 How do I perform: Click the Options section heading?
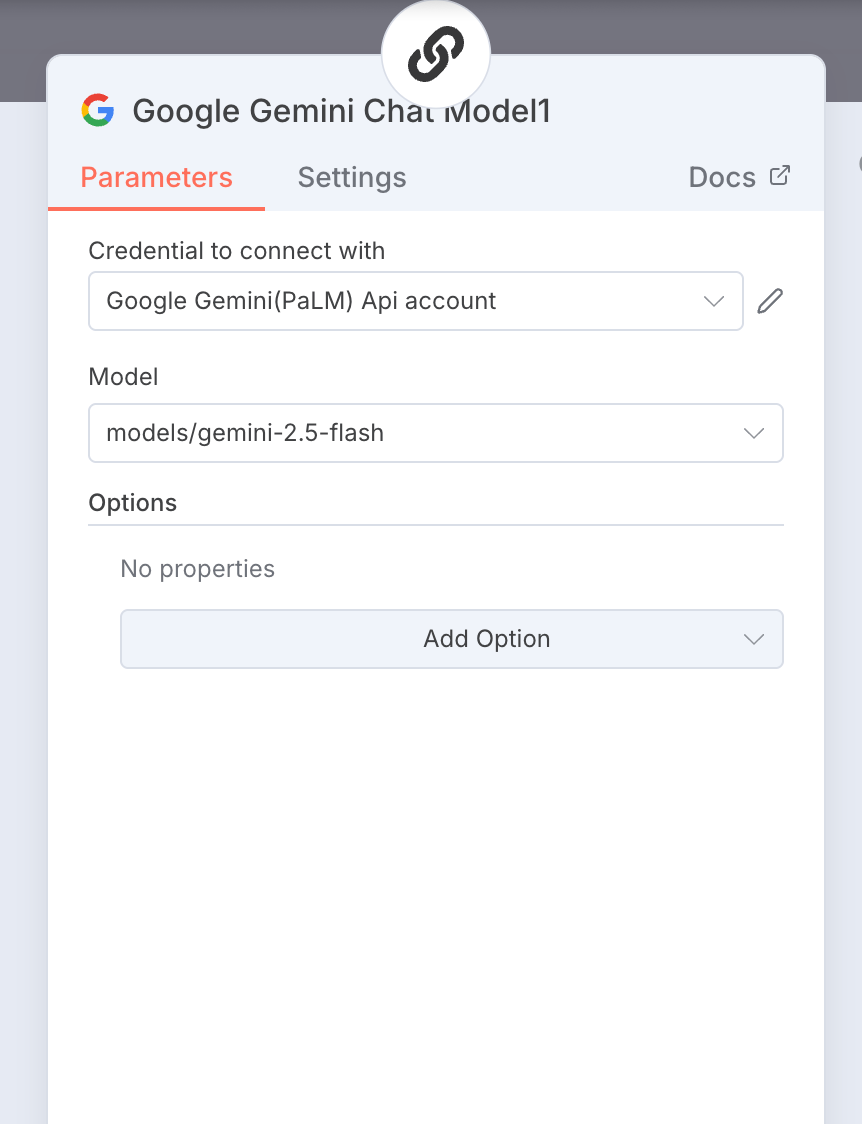[133, 503]
